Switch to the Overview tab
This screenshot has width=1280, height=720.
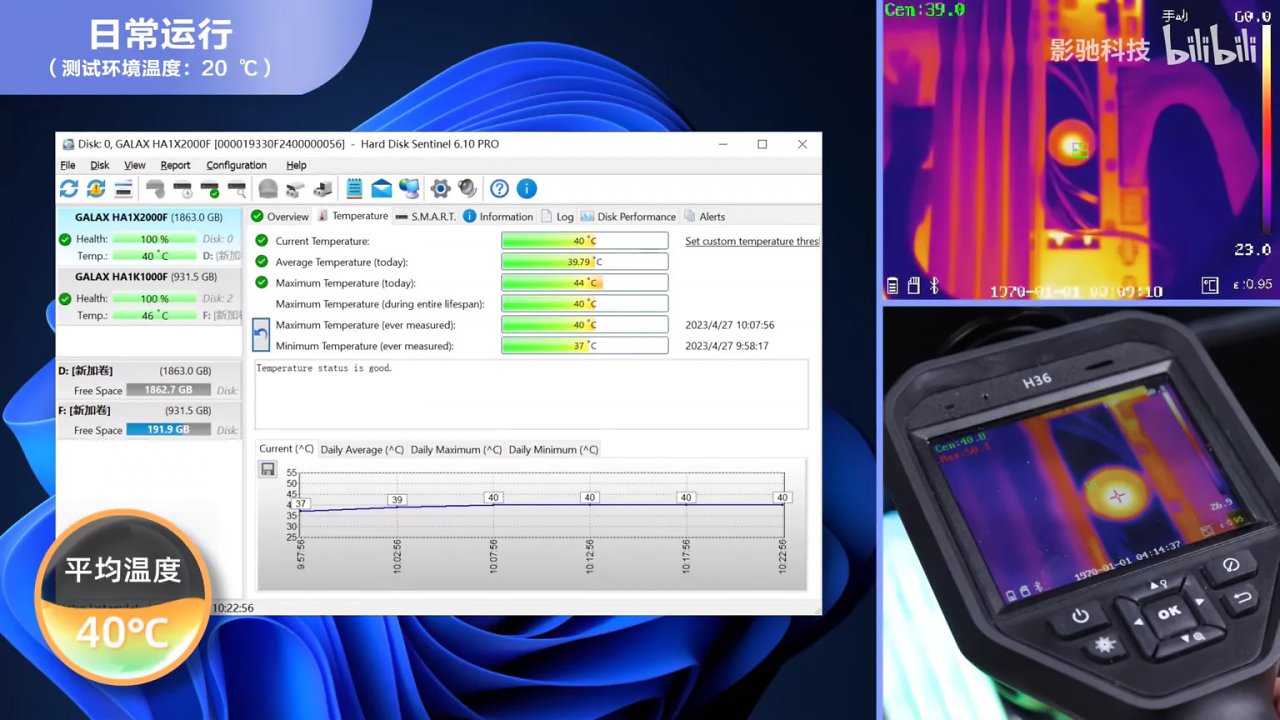tap(280, 216)
